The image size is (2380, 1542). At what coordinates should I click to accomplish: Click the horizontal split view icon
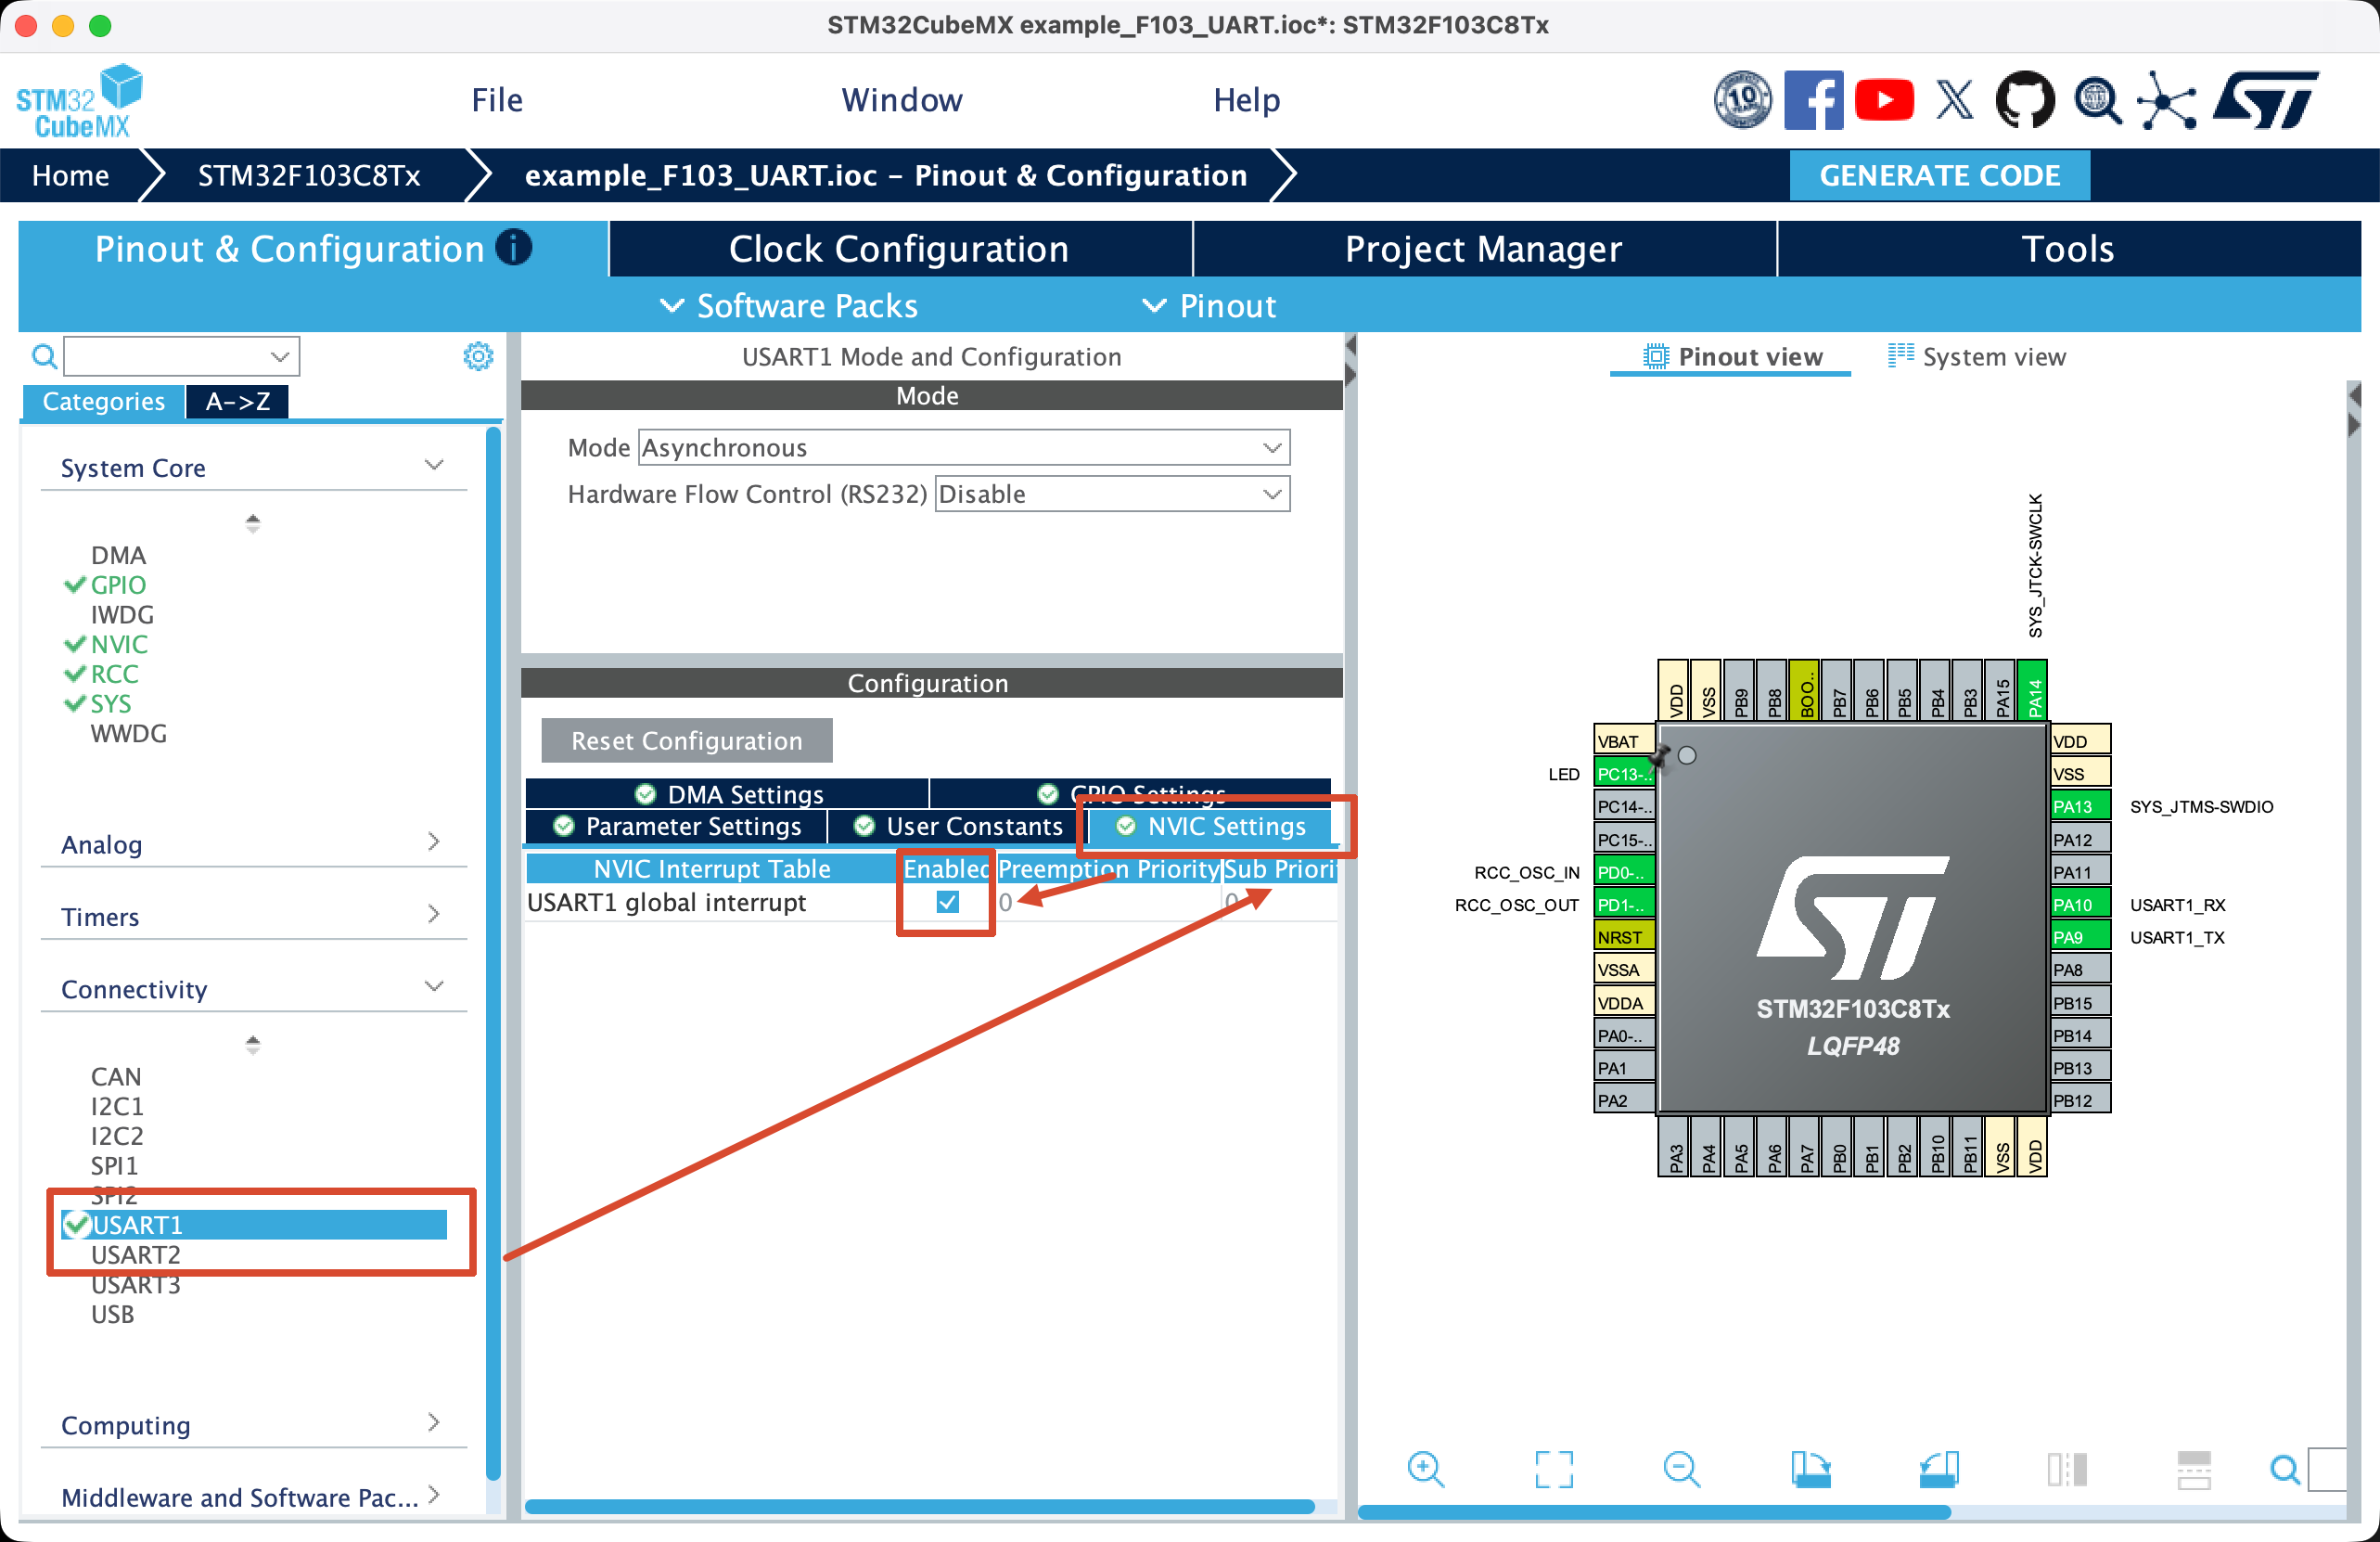tap(2193, 1469)
